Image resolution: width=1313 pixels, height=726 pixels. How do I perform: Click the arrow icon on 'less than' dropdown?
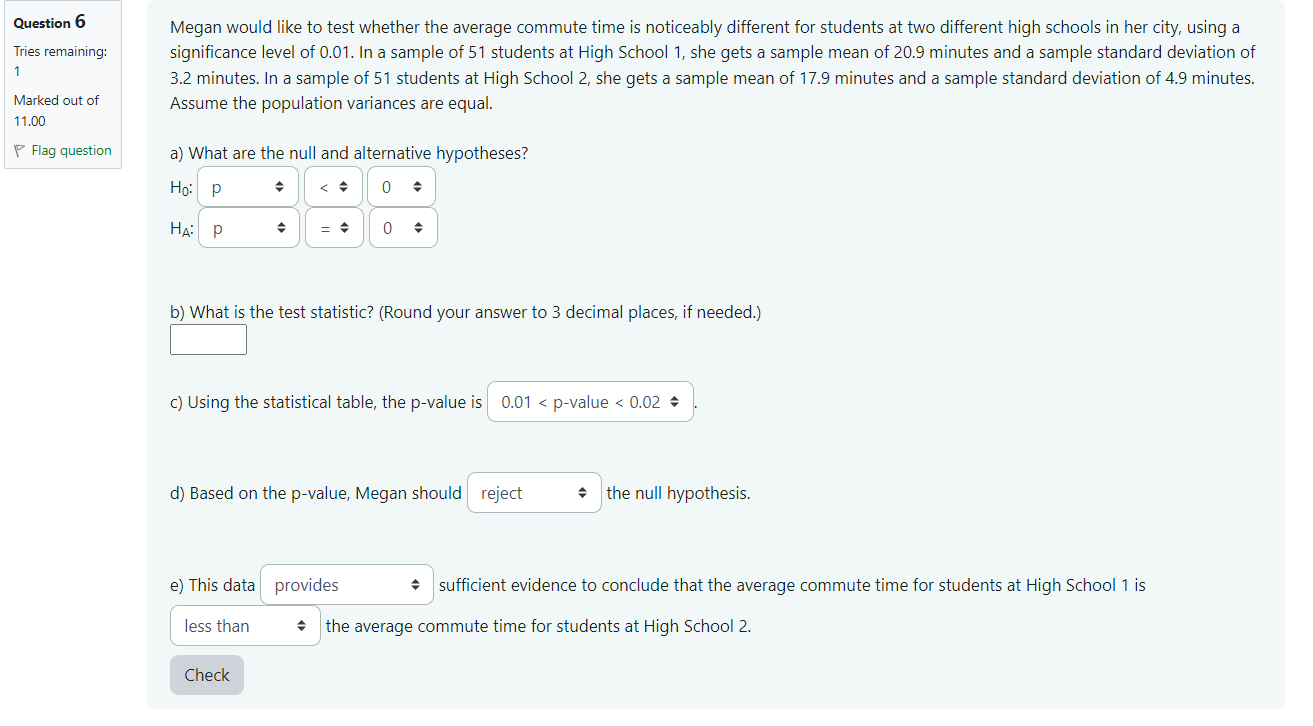pyautogui.click(x=301, y=626)
